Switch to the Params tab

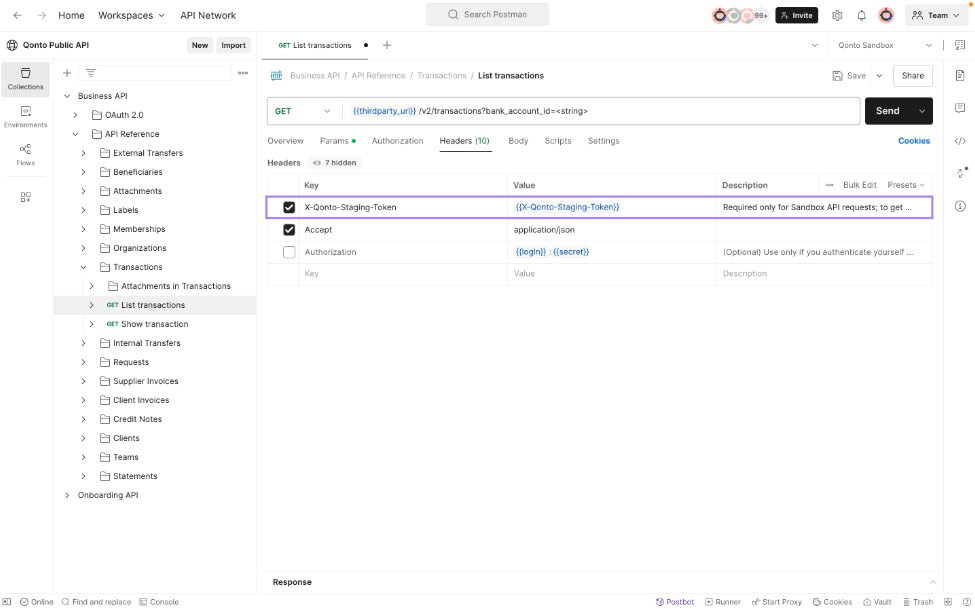pos(338,141)
